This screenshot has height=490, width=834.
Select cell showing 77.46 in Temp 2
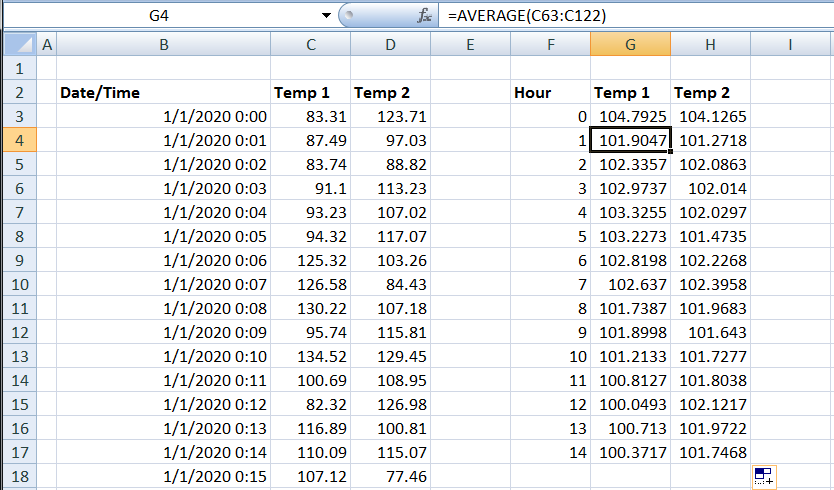coord(390,476)
